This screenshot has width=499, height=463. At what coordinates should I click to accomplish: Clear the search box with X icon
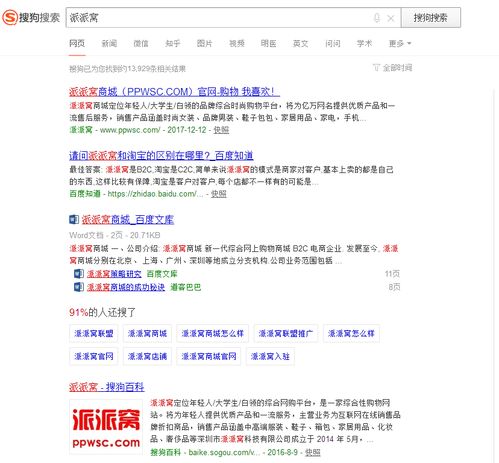(391, 18)
